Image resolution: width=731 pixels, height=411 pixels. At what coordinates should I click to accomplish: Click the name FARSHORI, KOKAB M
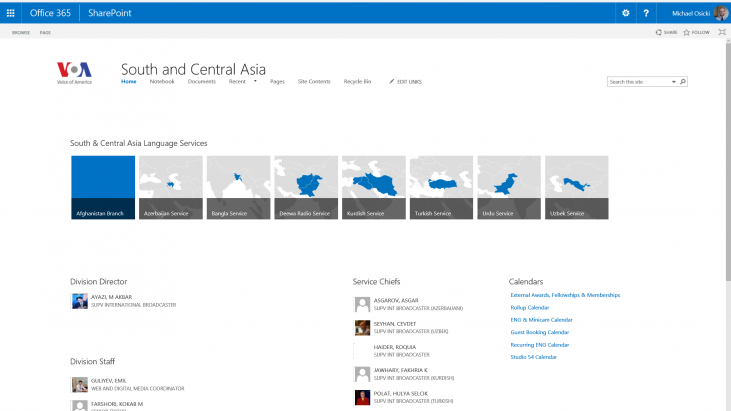(x=117, y=404)
